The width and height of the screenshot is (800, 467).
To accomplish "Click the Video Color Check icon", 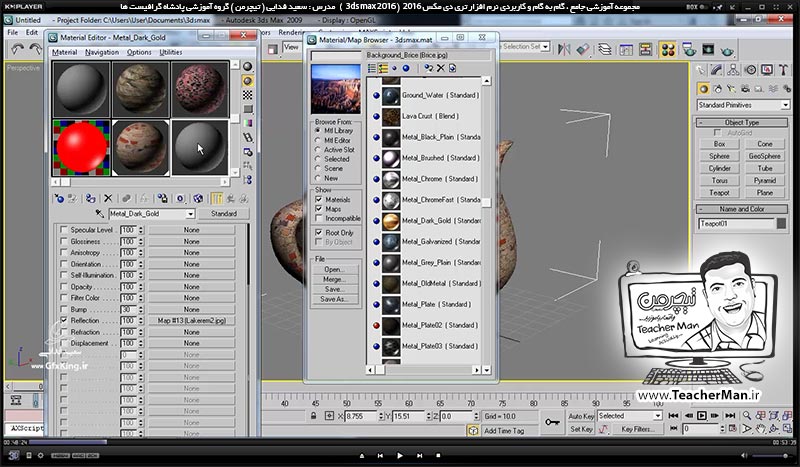I will point(247,123).
